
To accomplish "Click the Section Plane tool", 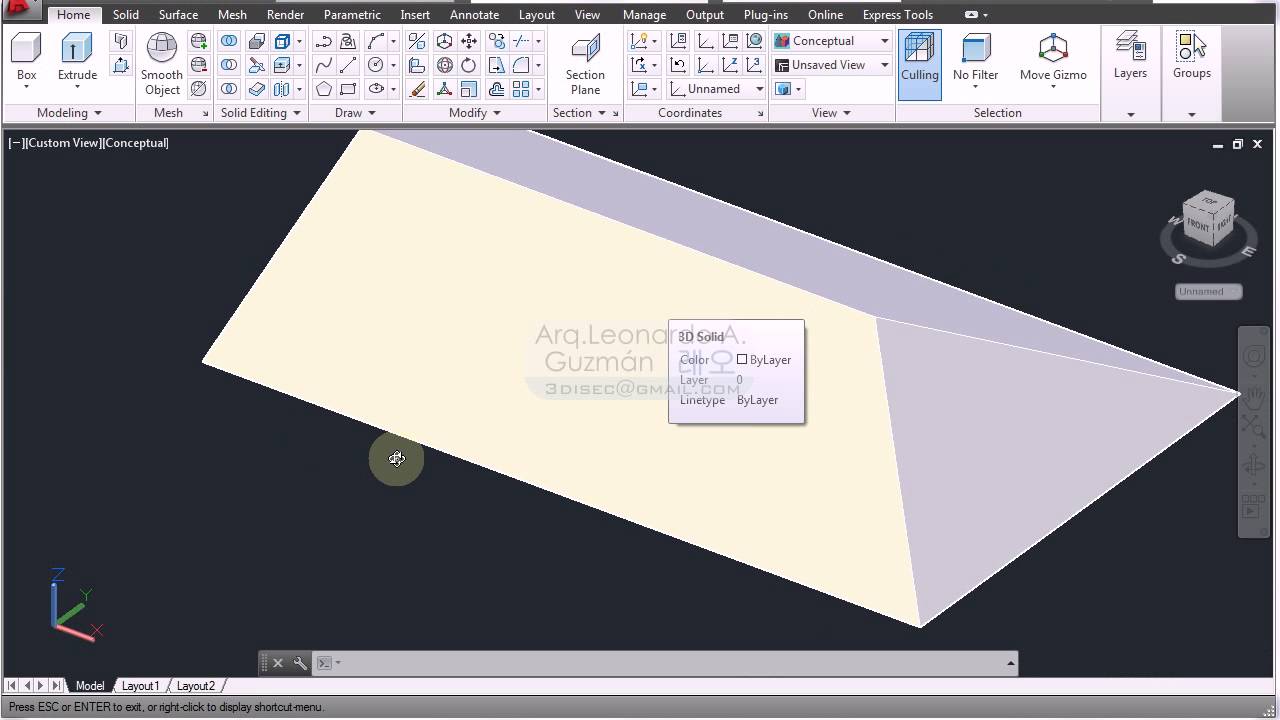I will [585, 64].
